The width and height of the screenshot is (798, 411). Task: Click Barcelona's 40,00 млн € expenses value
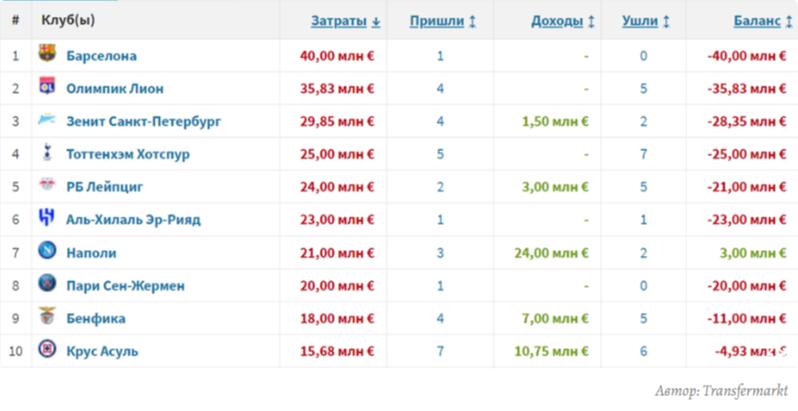point(337,56)
